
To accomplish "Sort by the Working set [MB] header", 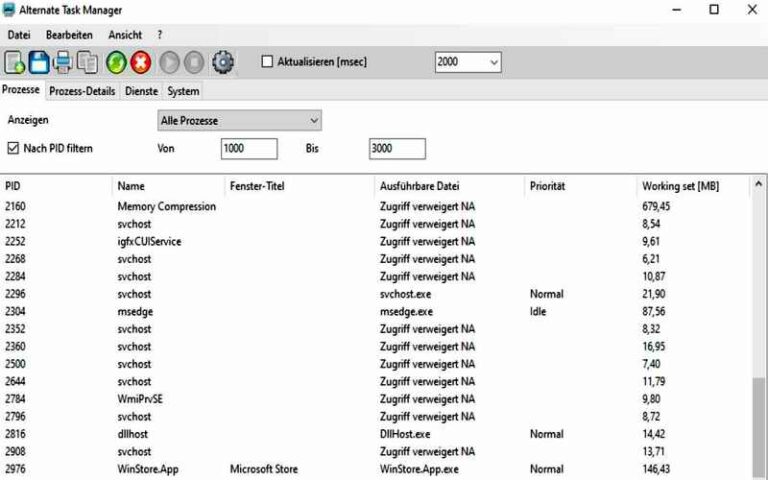I will [x=693, y=186].
